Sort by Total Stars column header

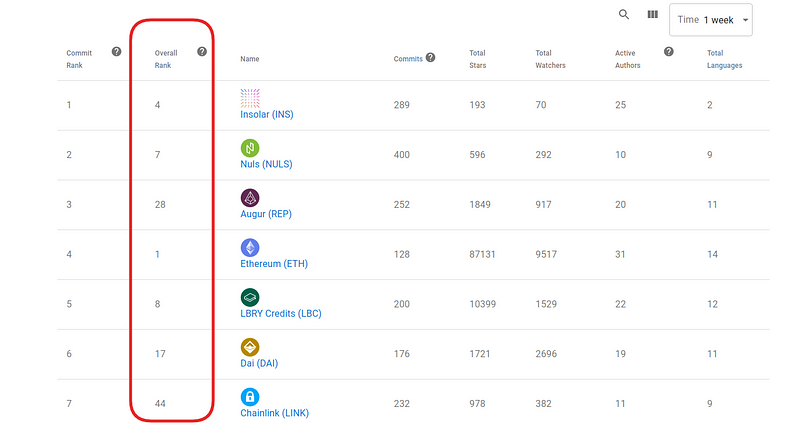coord(478,59)
